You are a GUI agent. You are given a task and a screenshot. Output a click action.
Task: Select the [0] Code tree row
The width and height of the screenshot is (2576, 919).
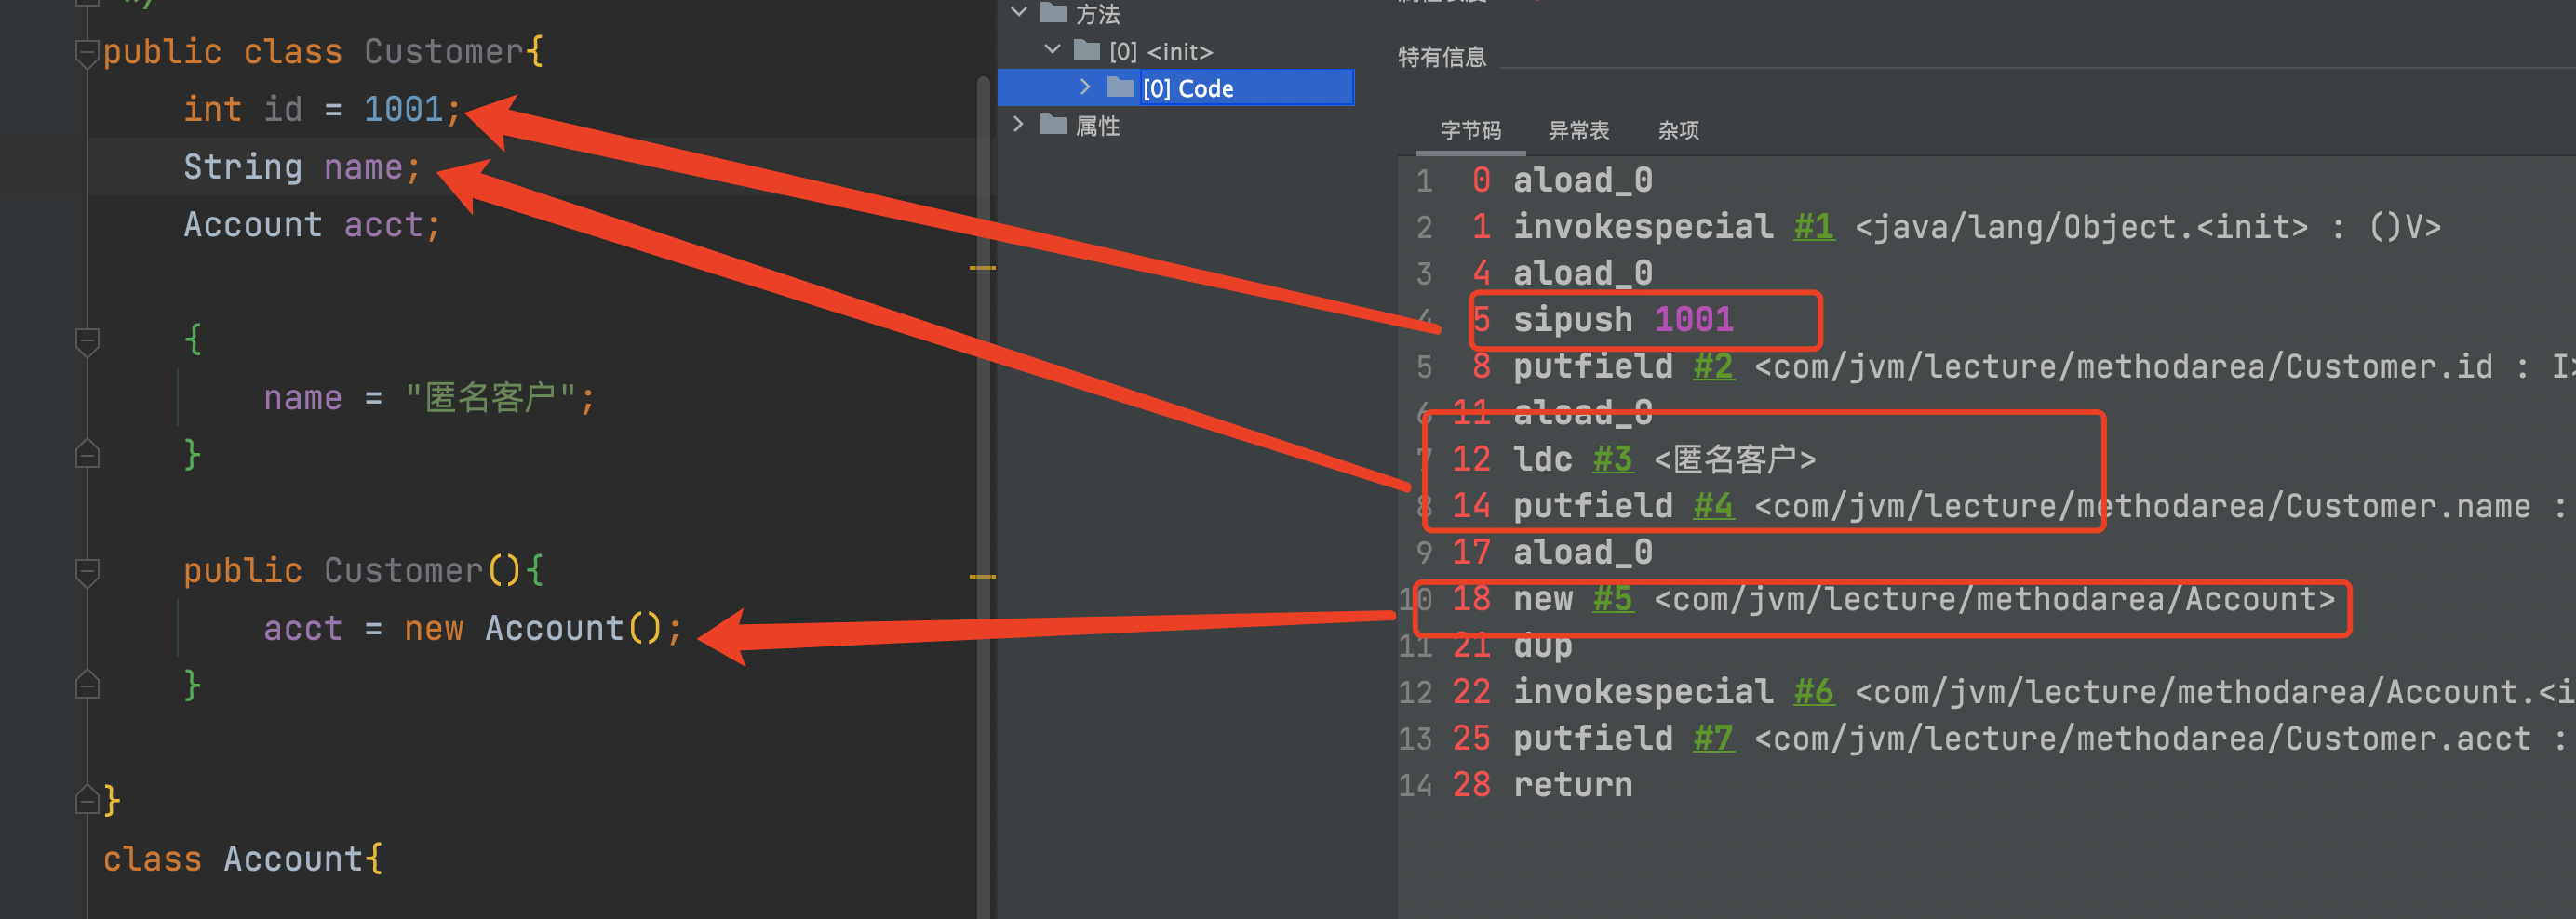[x=1176, y=88]
